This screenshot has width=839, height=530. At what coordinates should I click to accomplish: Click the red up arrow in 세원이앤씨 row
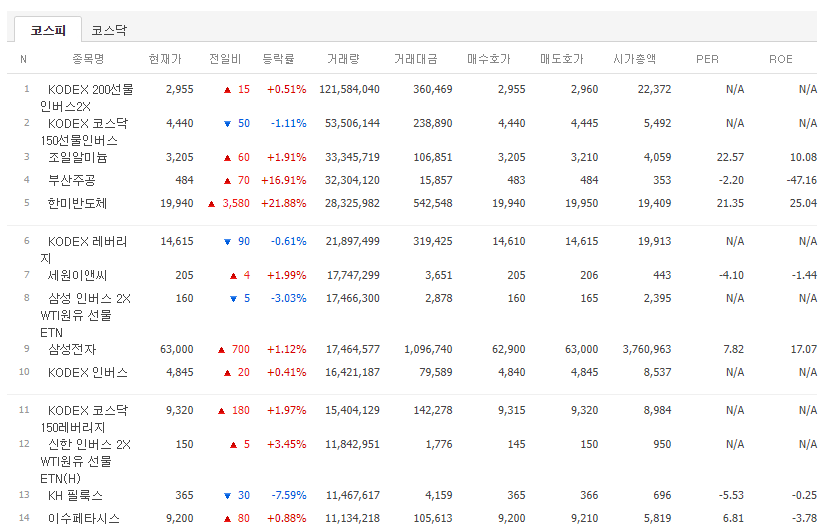click(233, 276)
